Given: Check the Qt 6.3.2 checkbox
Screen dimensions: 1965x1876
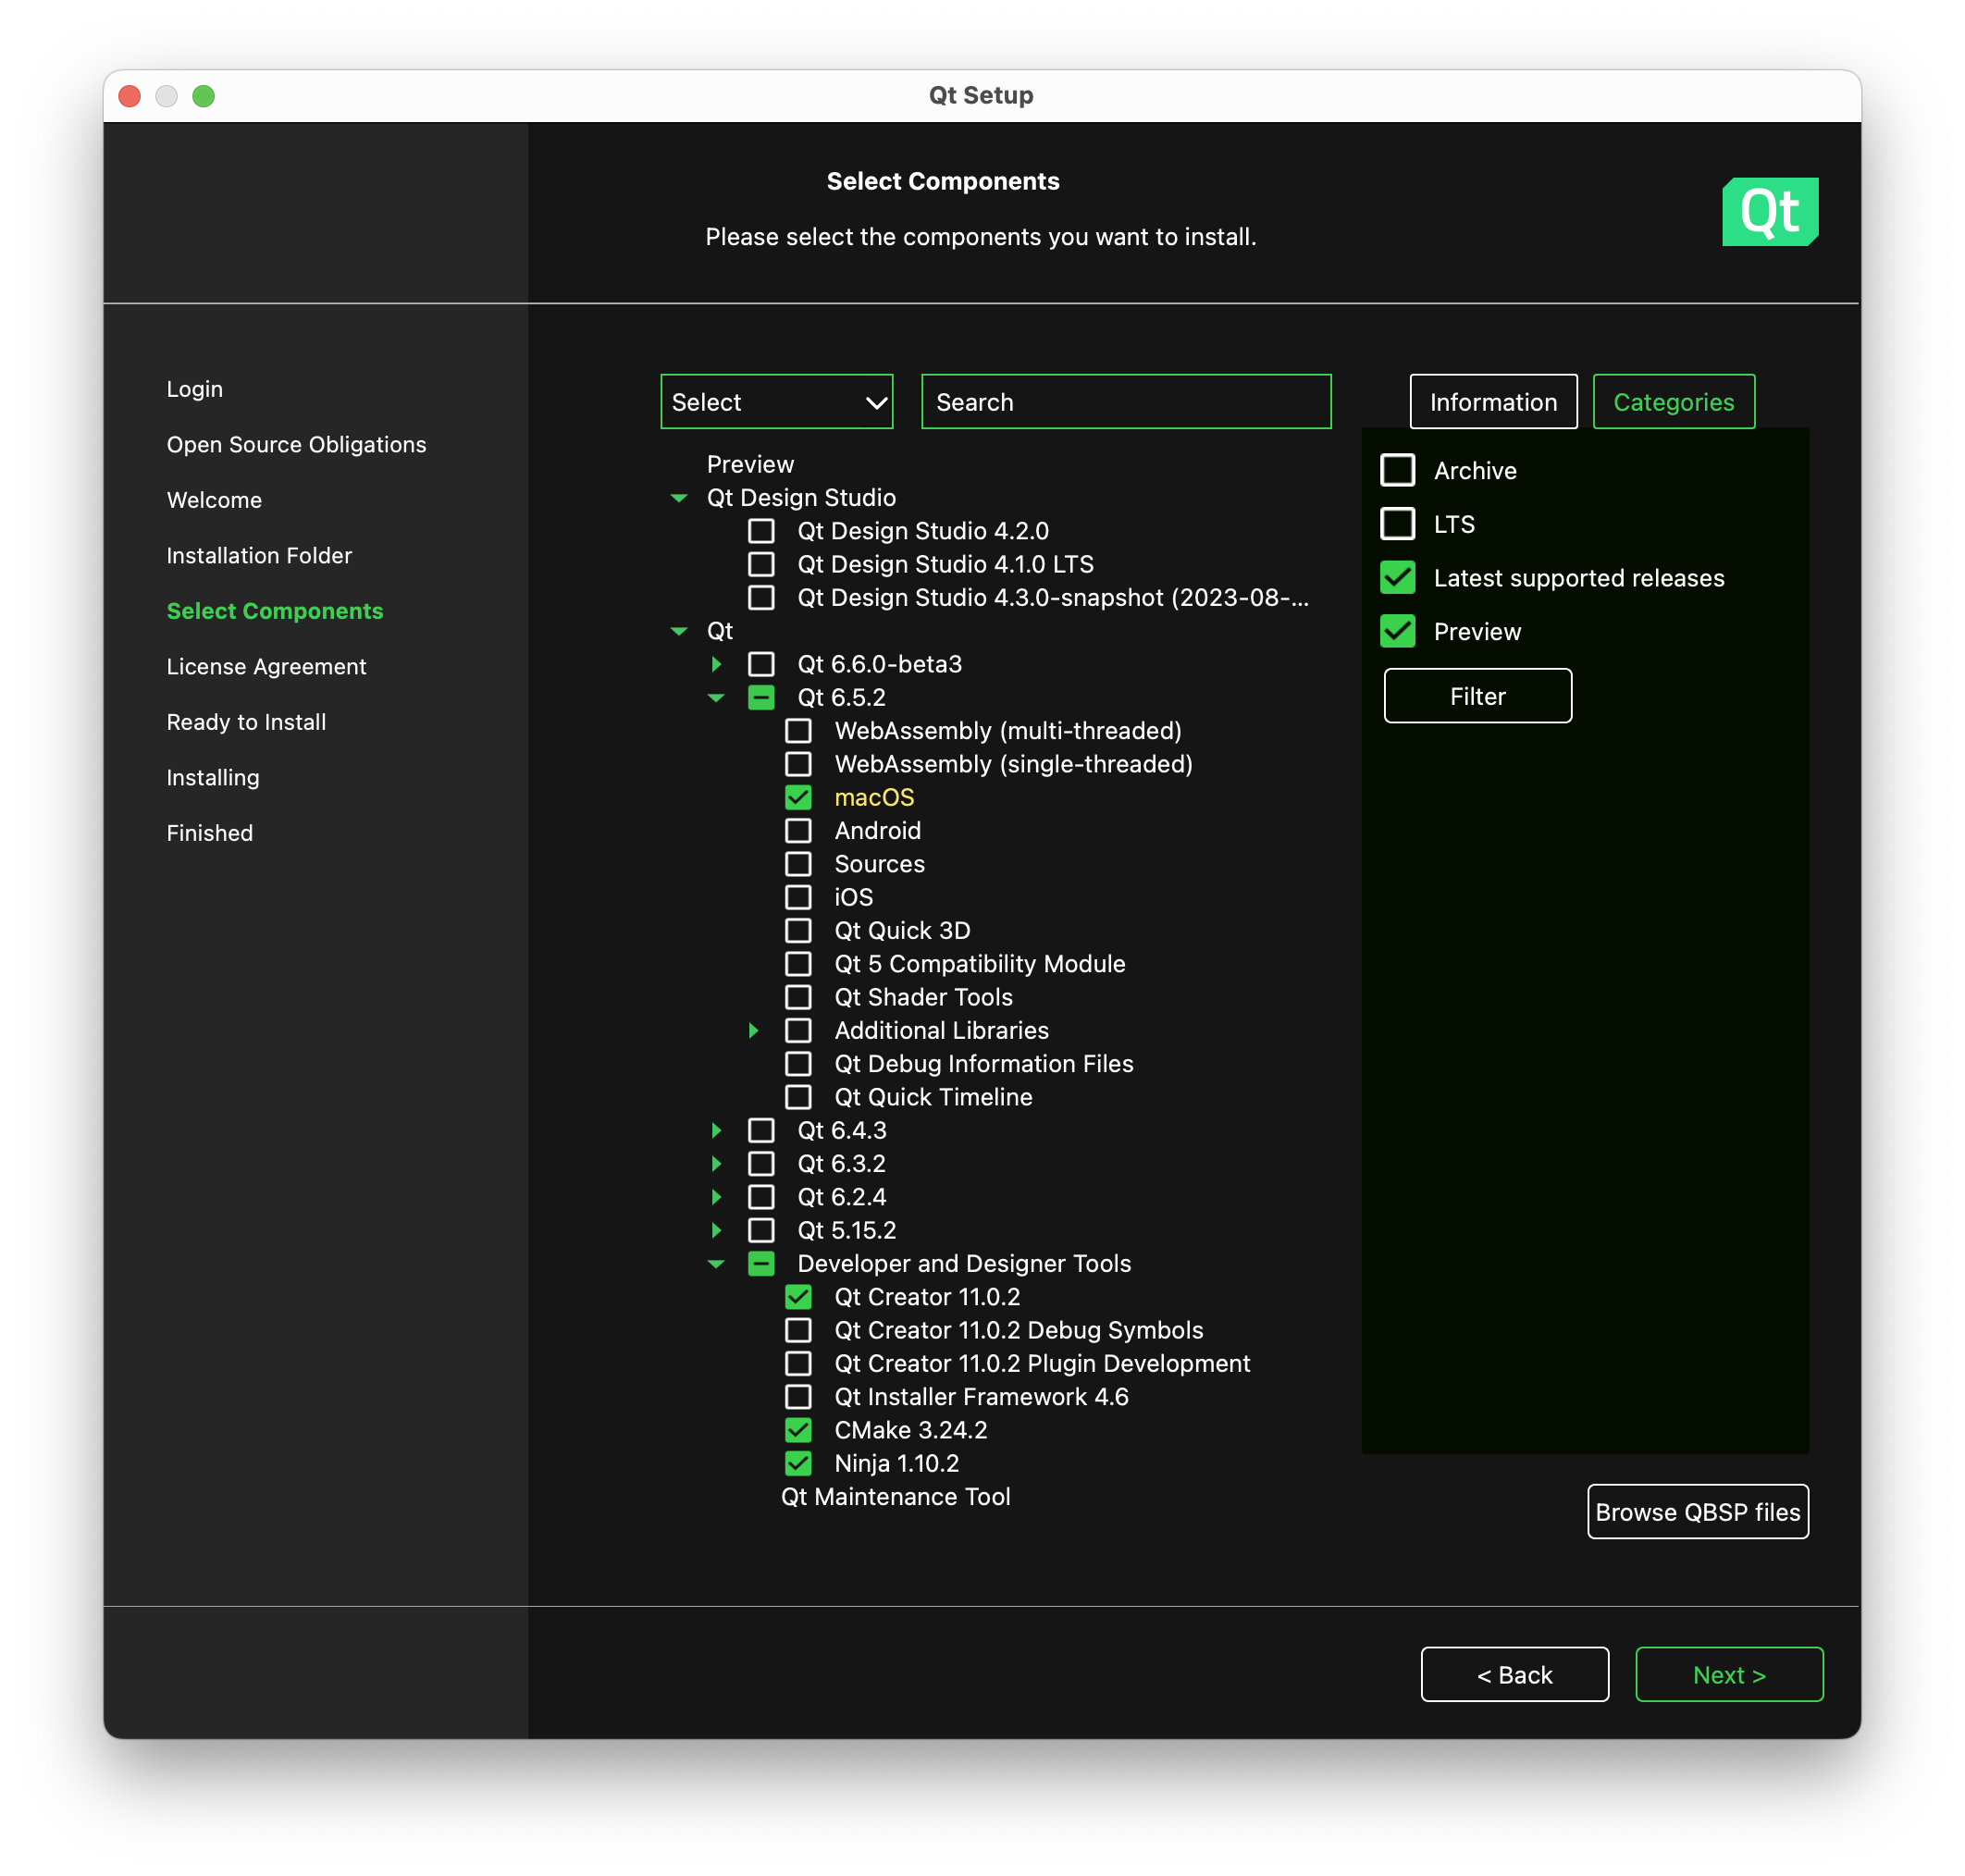Looking at the screenshot, I should point(761,1164).
